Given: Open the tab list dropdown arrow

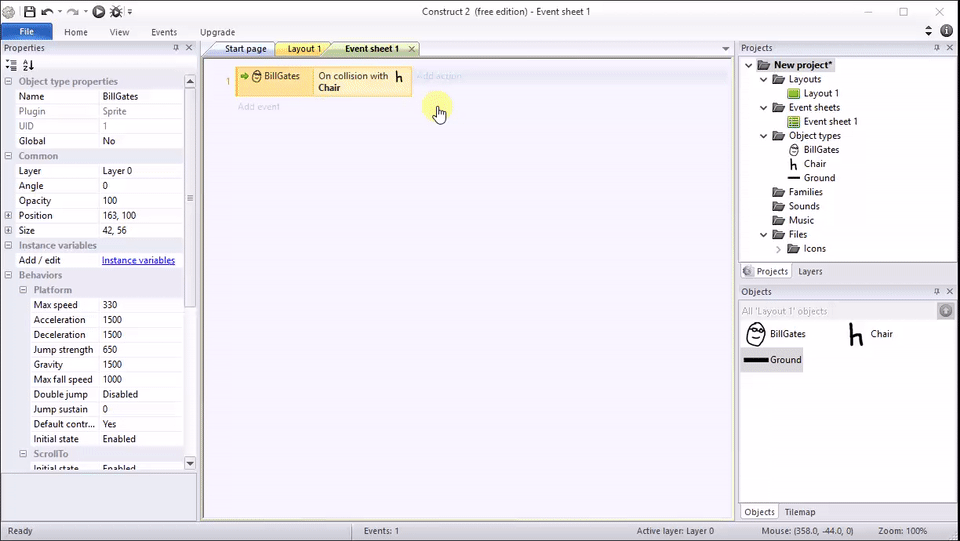Looking at the screenshot, I should (726, 48).
